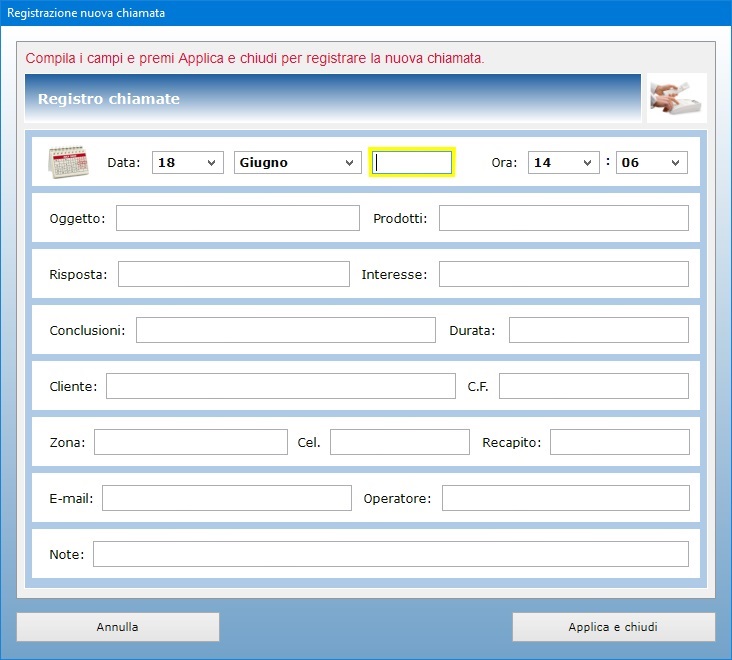
Task: Click the red instruction text Compila i campi
Action: (255, 58)
